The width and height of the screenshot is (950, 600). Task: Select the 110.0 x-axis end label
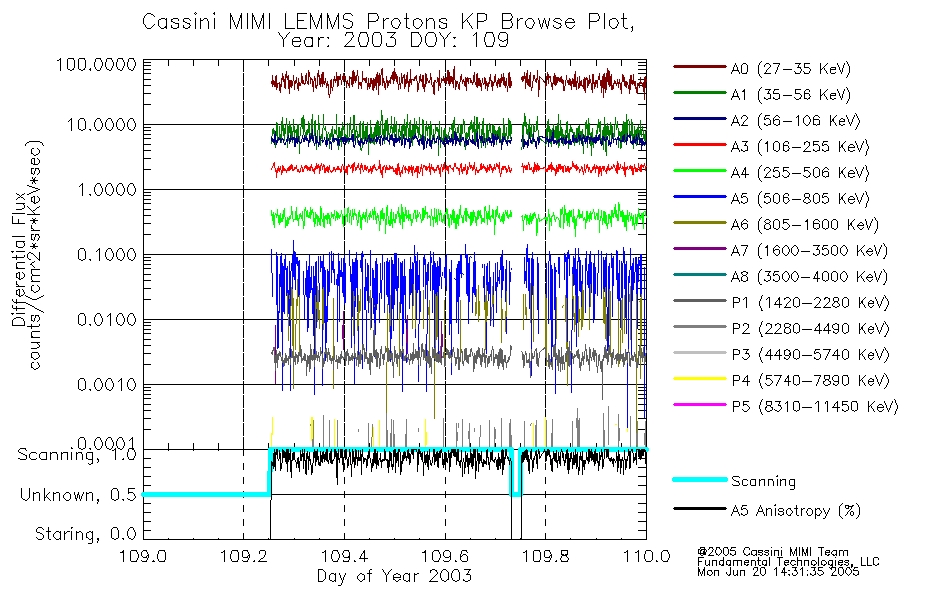(646, 556)
